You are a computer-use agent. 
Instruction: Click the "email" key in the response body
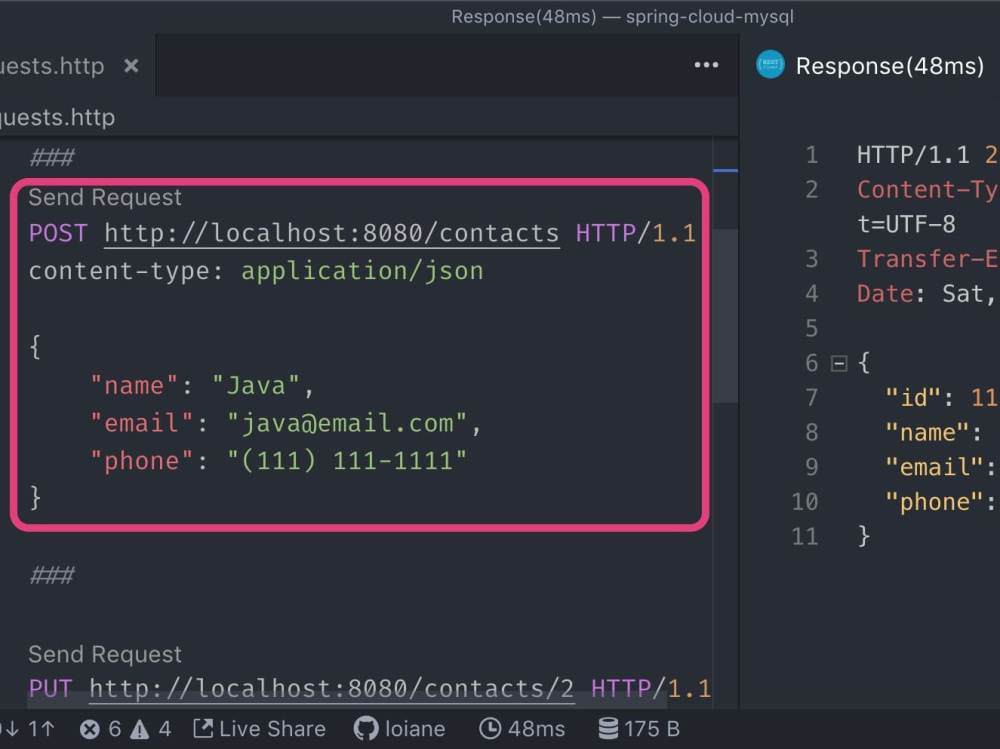coord(934,468)
